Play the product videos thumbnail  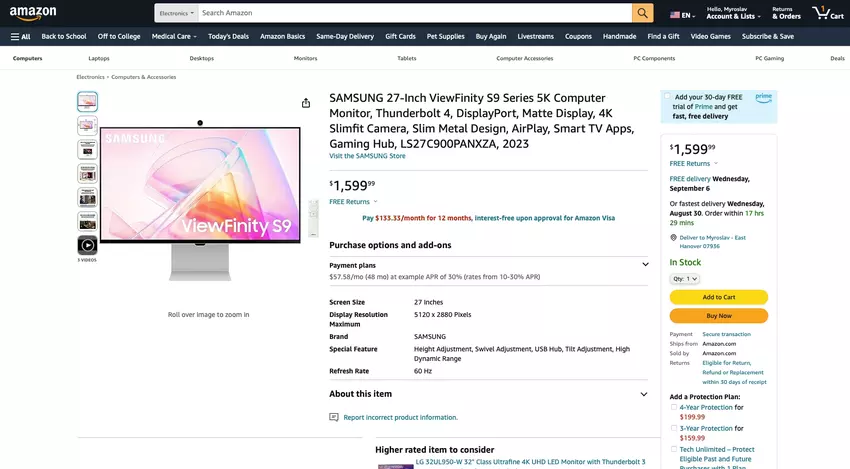coord(87,246)
